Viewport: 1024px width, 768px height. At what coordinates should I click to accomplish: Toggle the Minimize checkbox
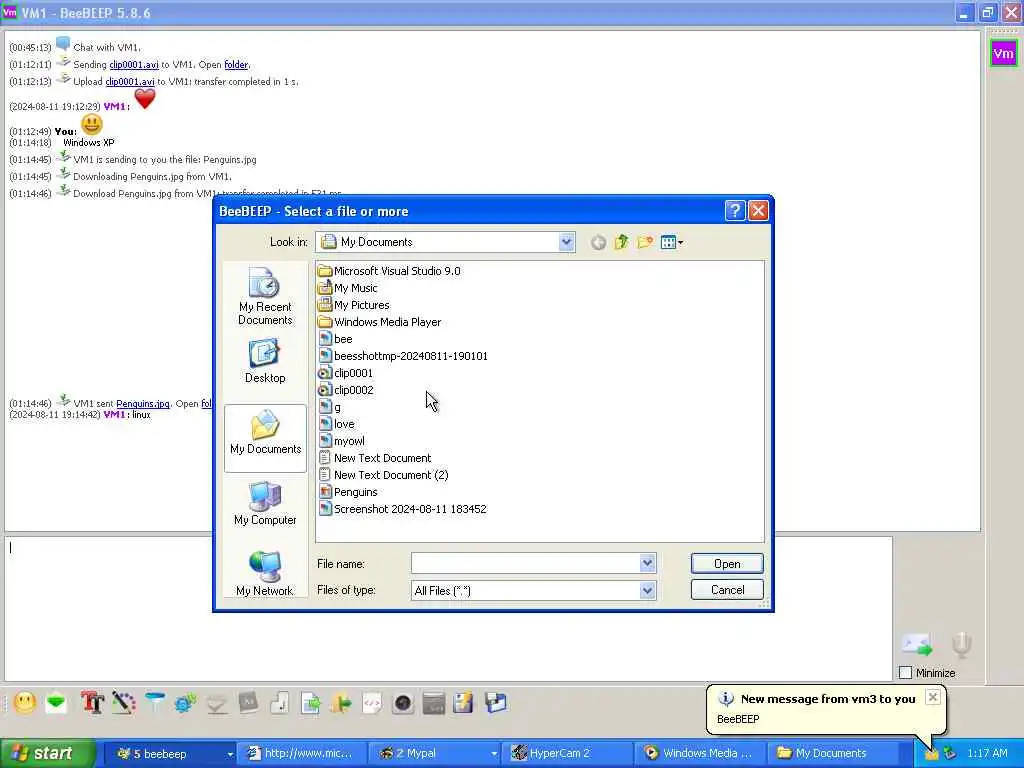906,673
